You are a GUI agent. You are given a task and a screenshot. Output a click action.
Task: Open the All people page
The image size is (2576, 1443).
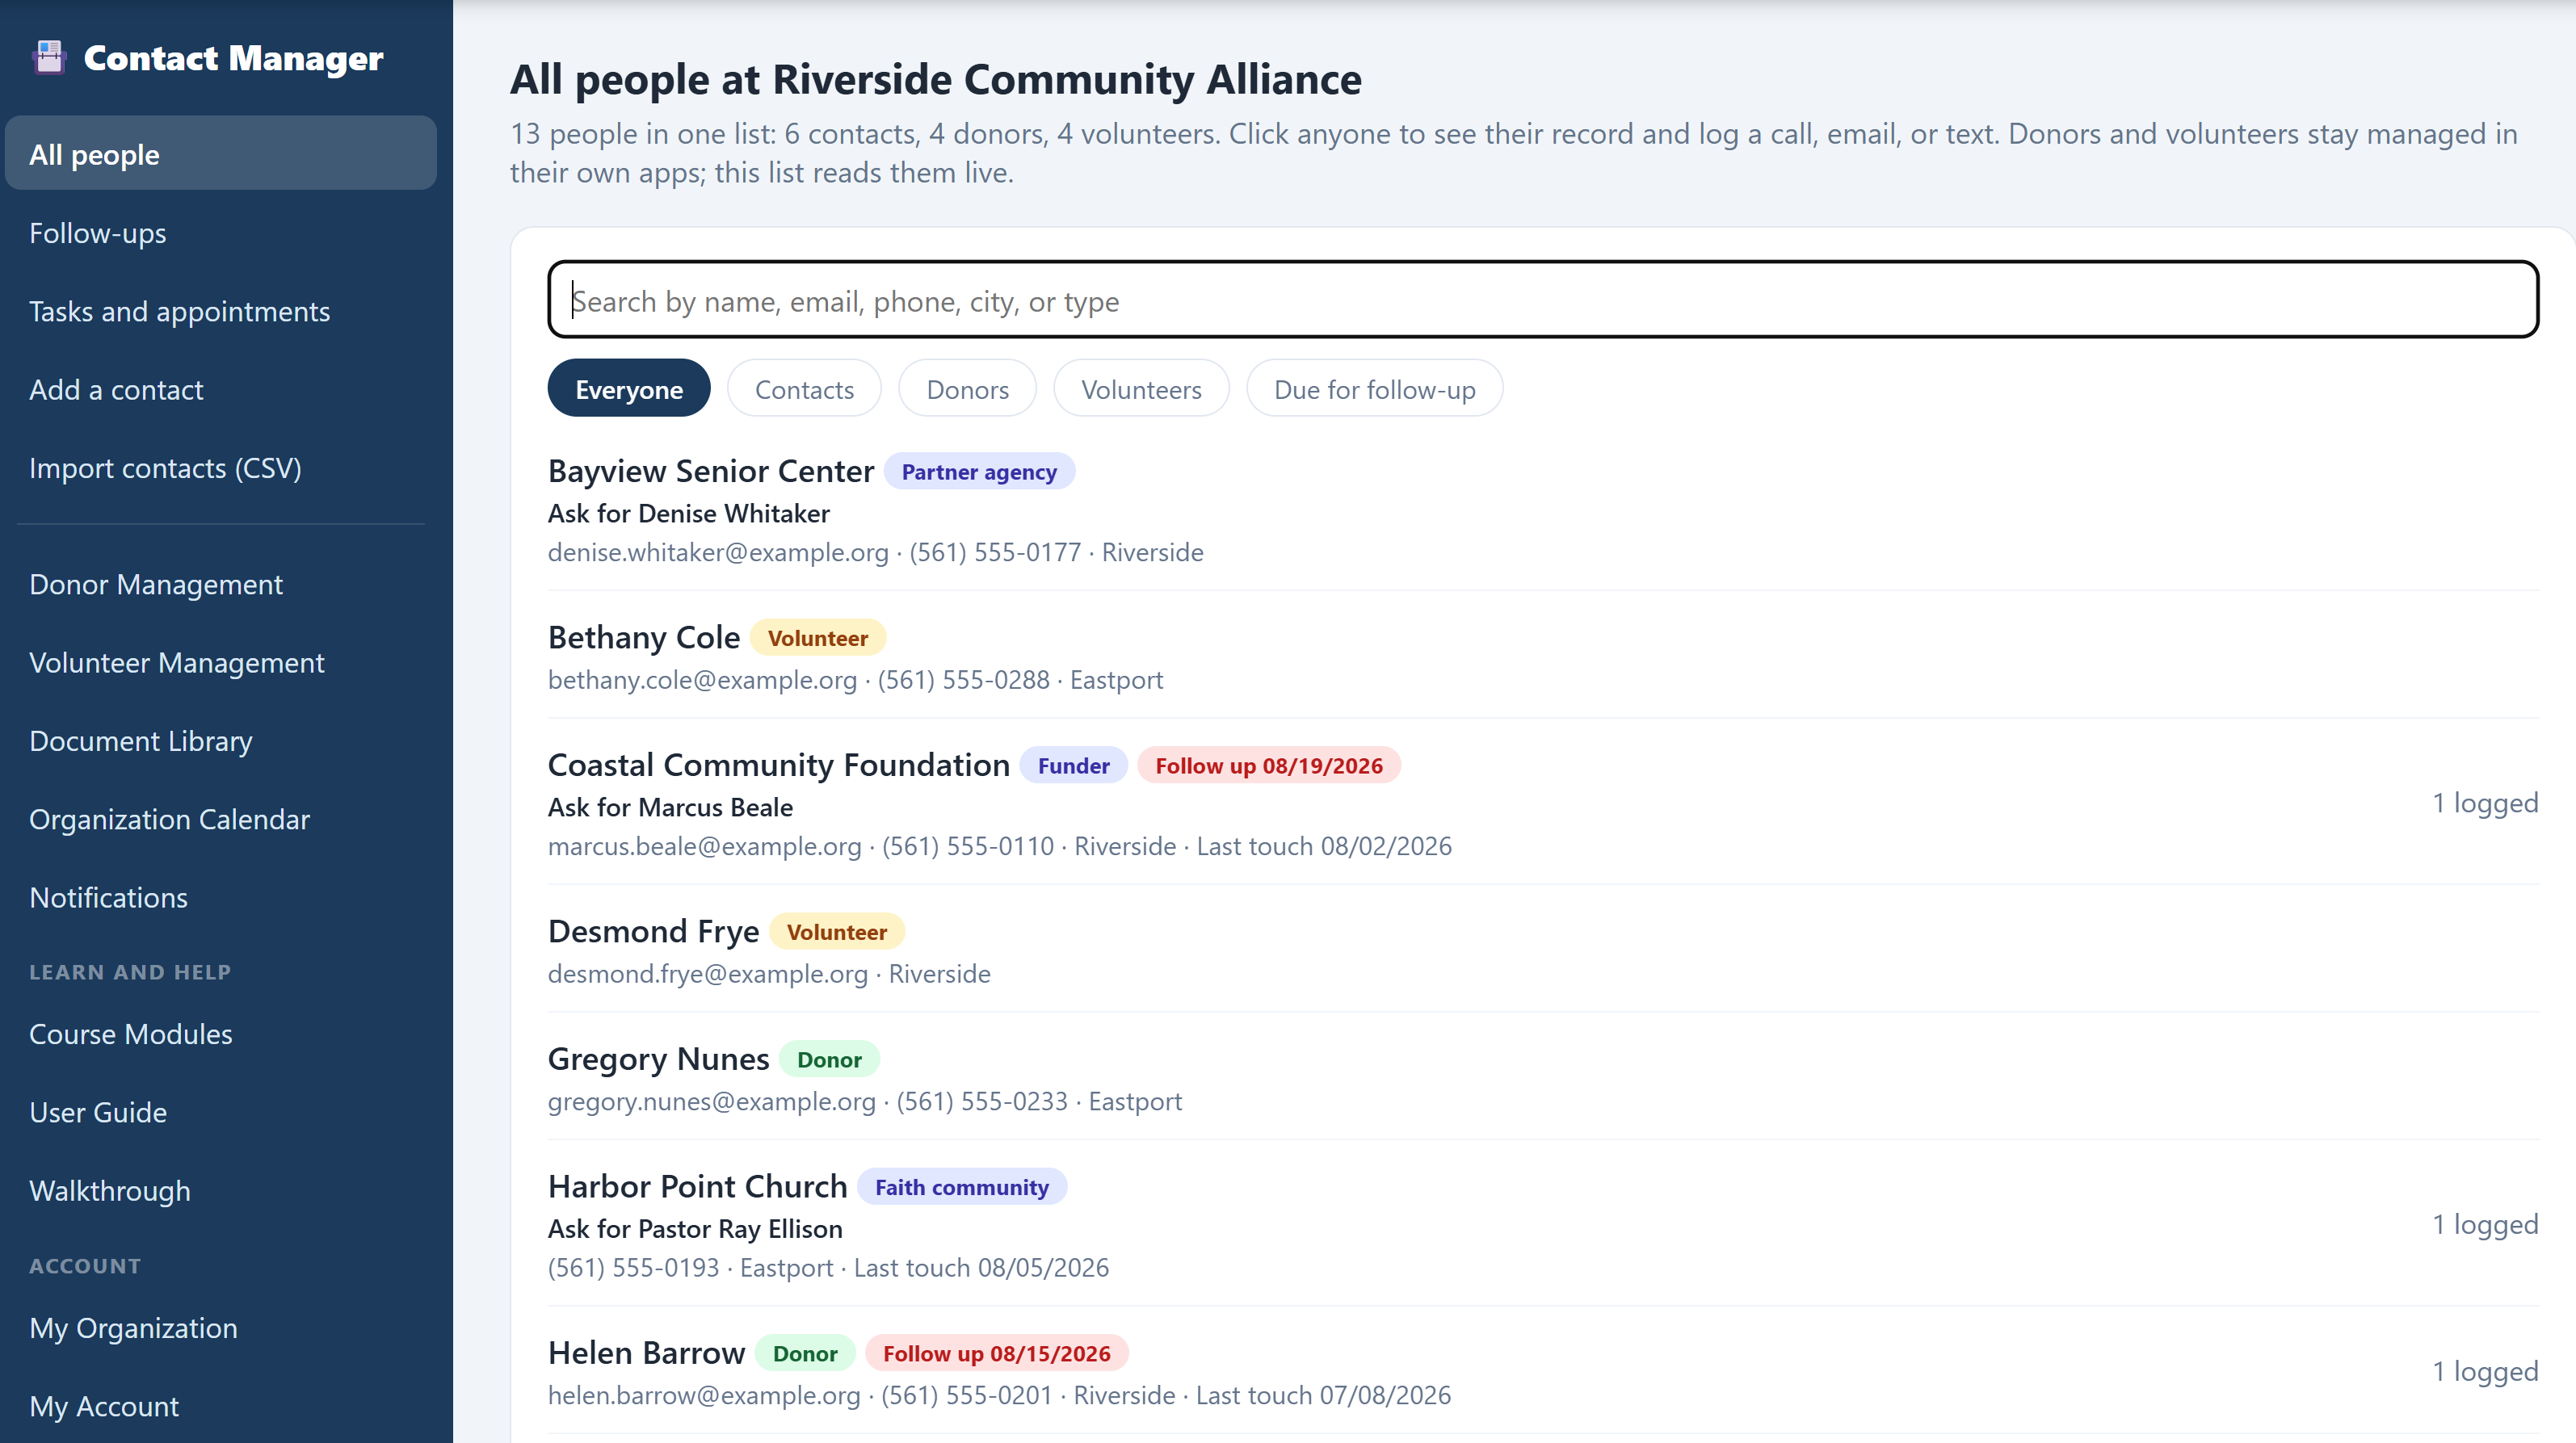[220, 153]
